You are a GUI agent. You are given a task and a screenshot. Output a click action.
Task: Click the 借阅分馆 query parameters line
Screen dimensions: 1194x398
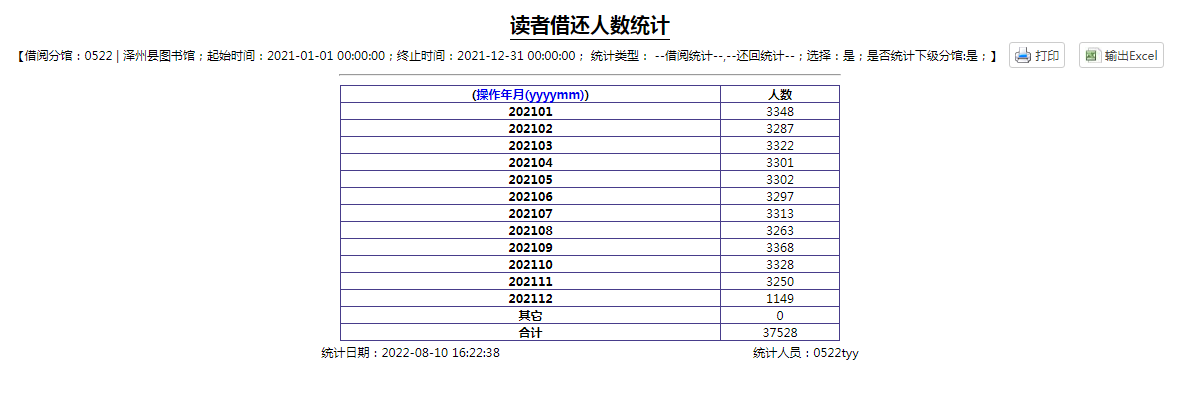[x=506, y=56]
